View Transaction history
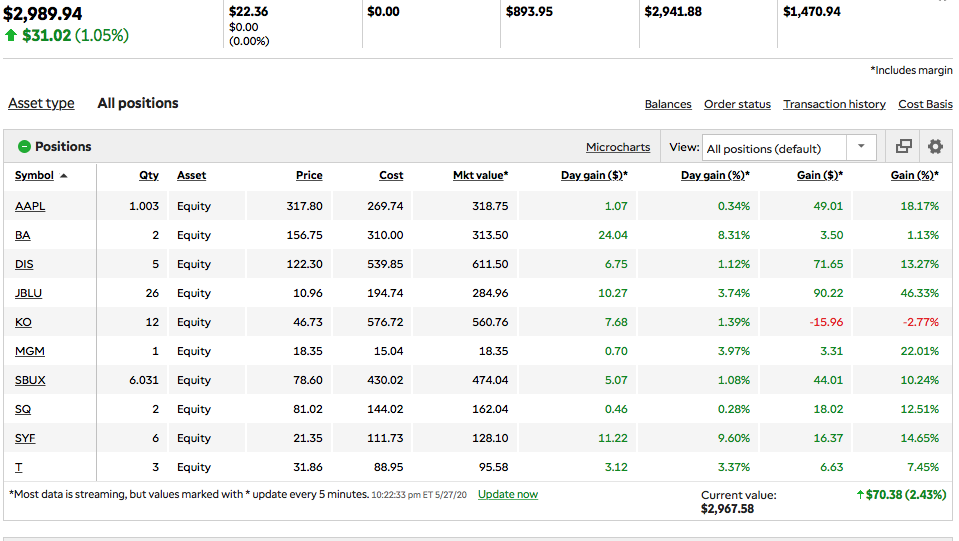959x541 pixels. click(x=834, y=104)
